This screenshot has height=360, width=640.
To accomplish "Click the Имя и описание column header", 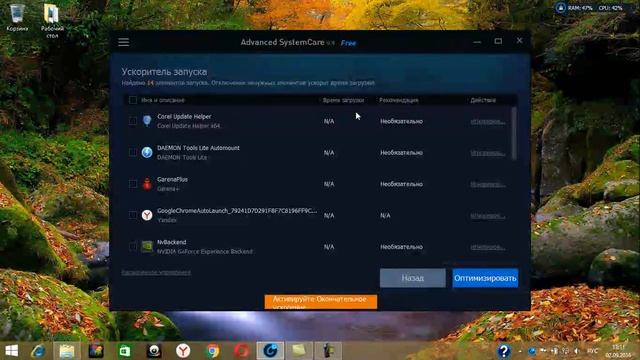I will (x=163, y=100).
